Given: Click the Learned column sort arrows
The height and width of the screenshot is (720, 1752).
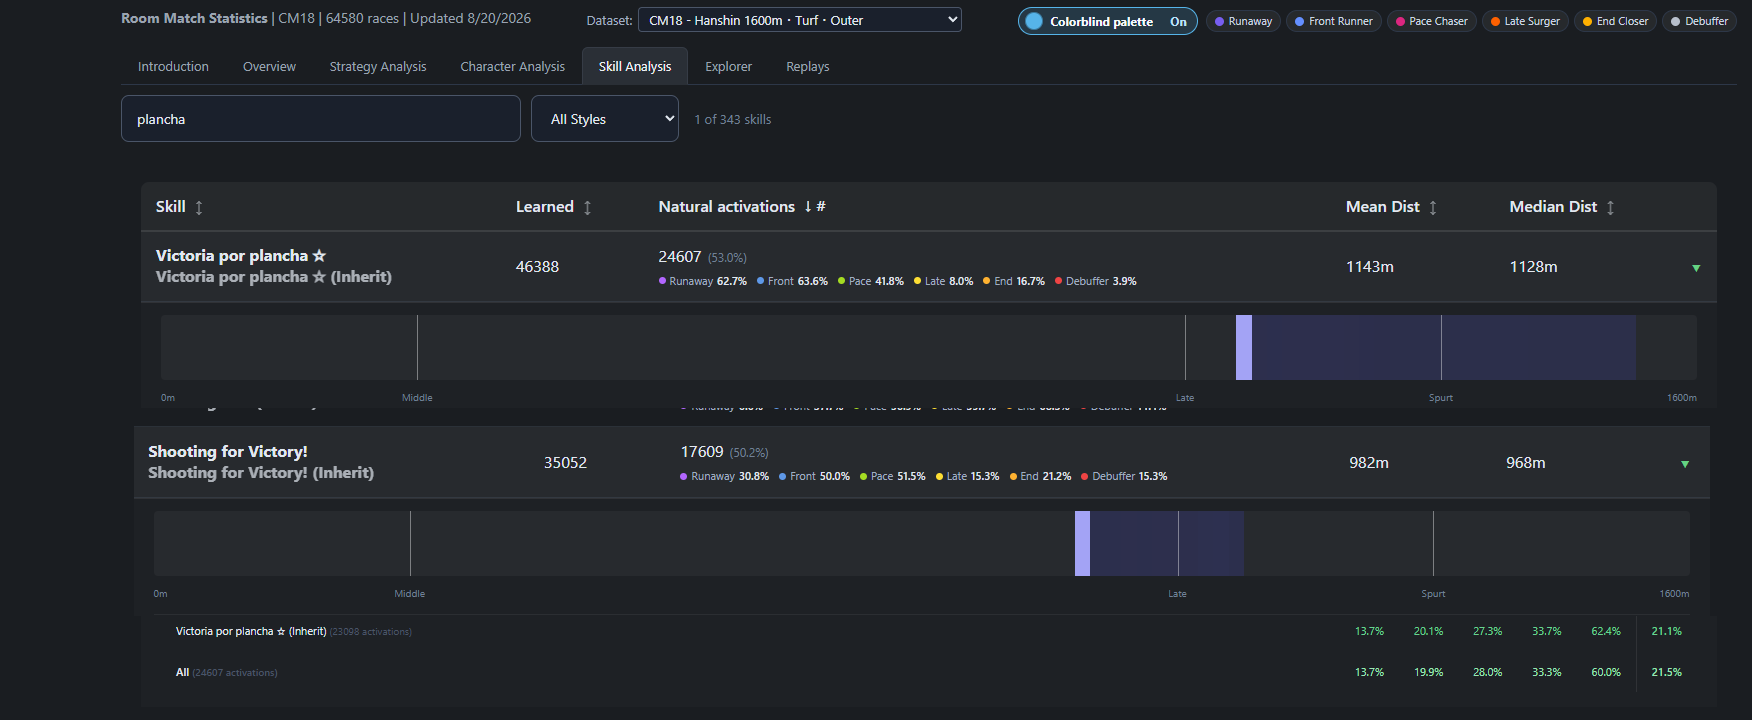Looking at the screenshot, I should (588, 207).
